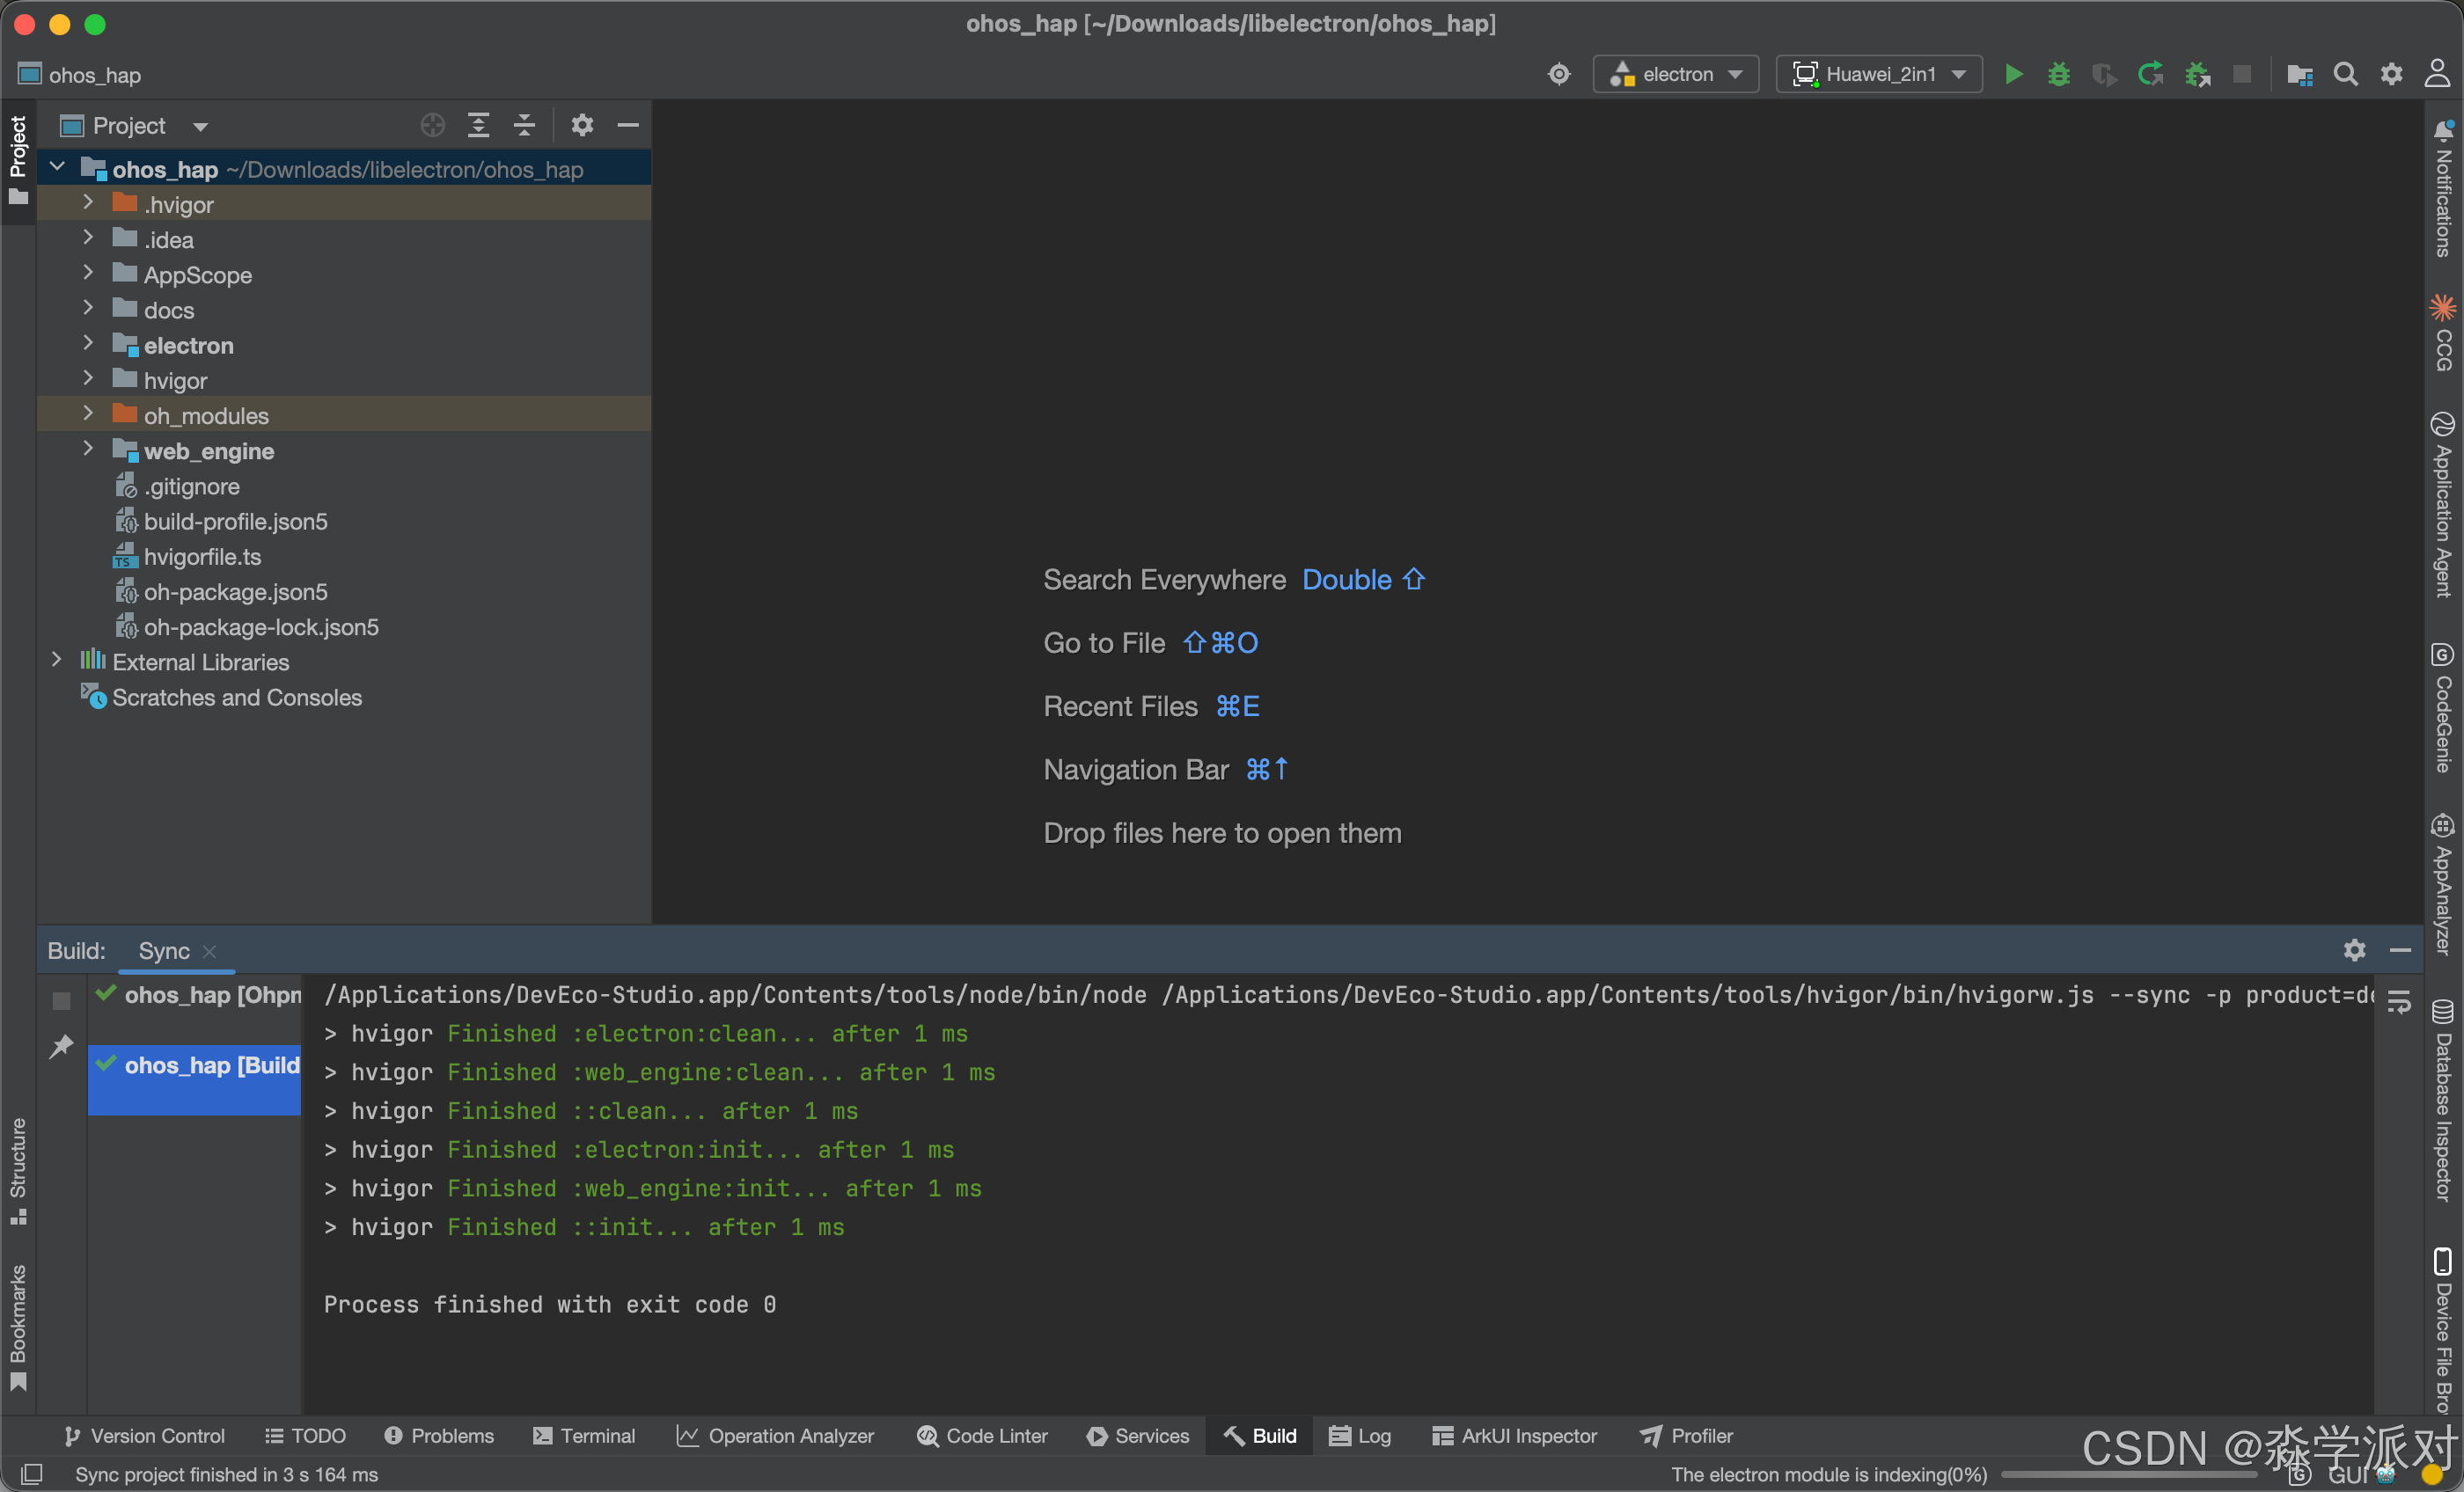Expand the .idea folder

(x=88, y=238)
